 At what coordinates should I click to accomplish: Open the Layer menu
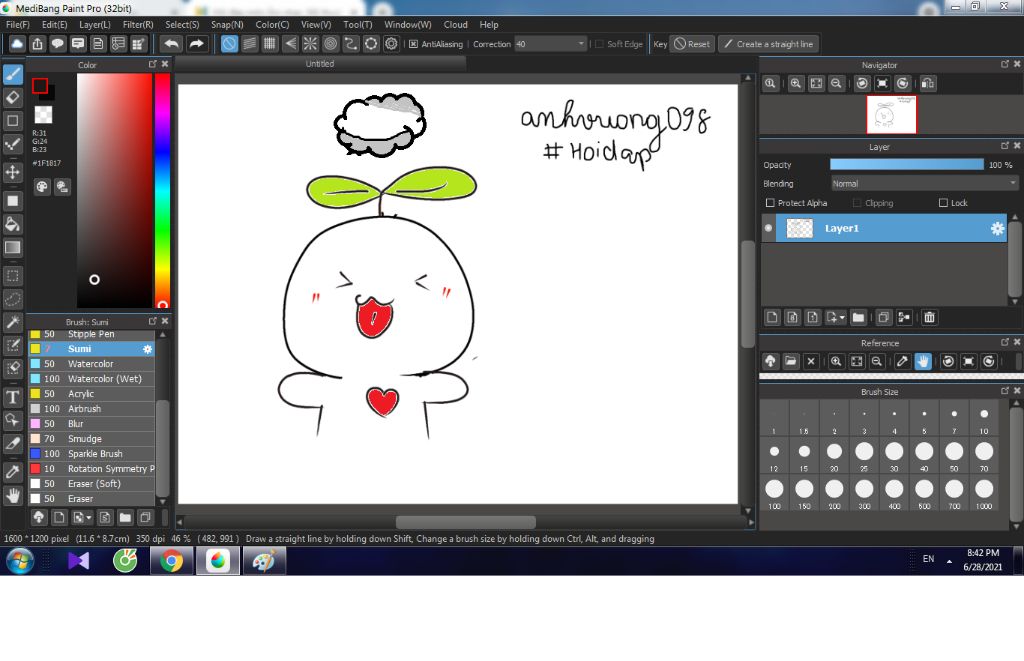point(95,25)
